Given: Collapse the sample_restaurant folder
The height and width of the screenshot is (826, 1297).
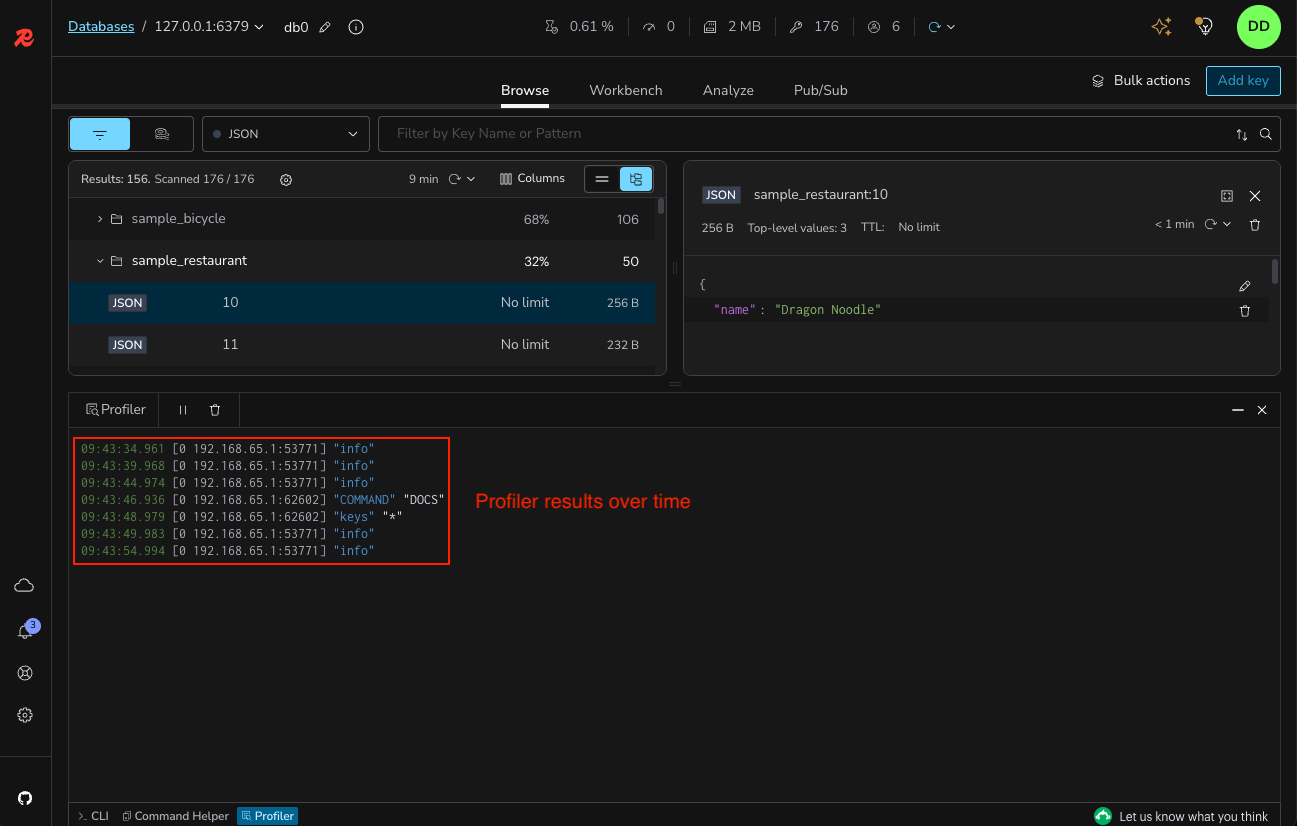Looking at the screenshot, I should pos(100,261).
